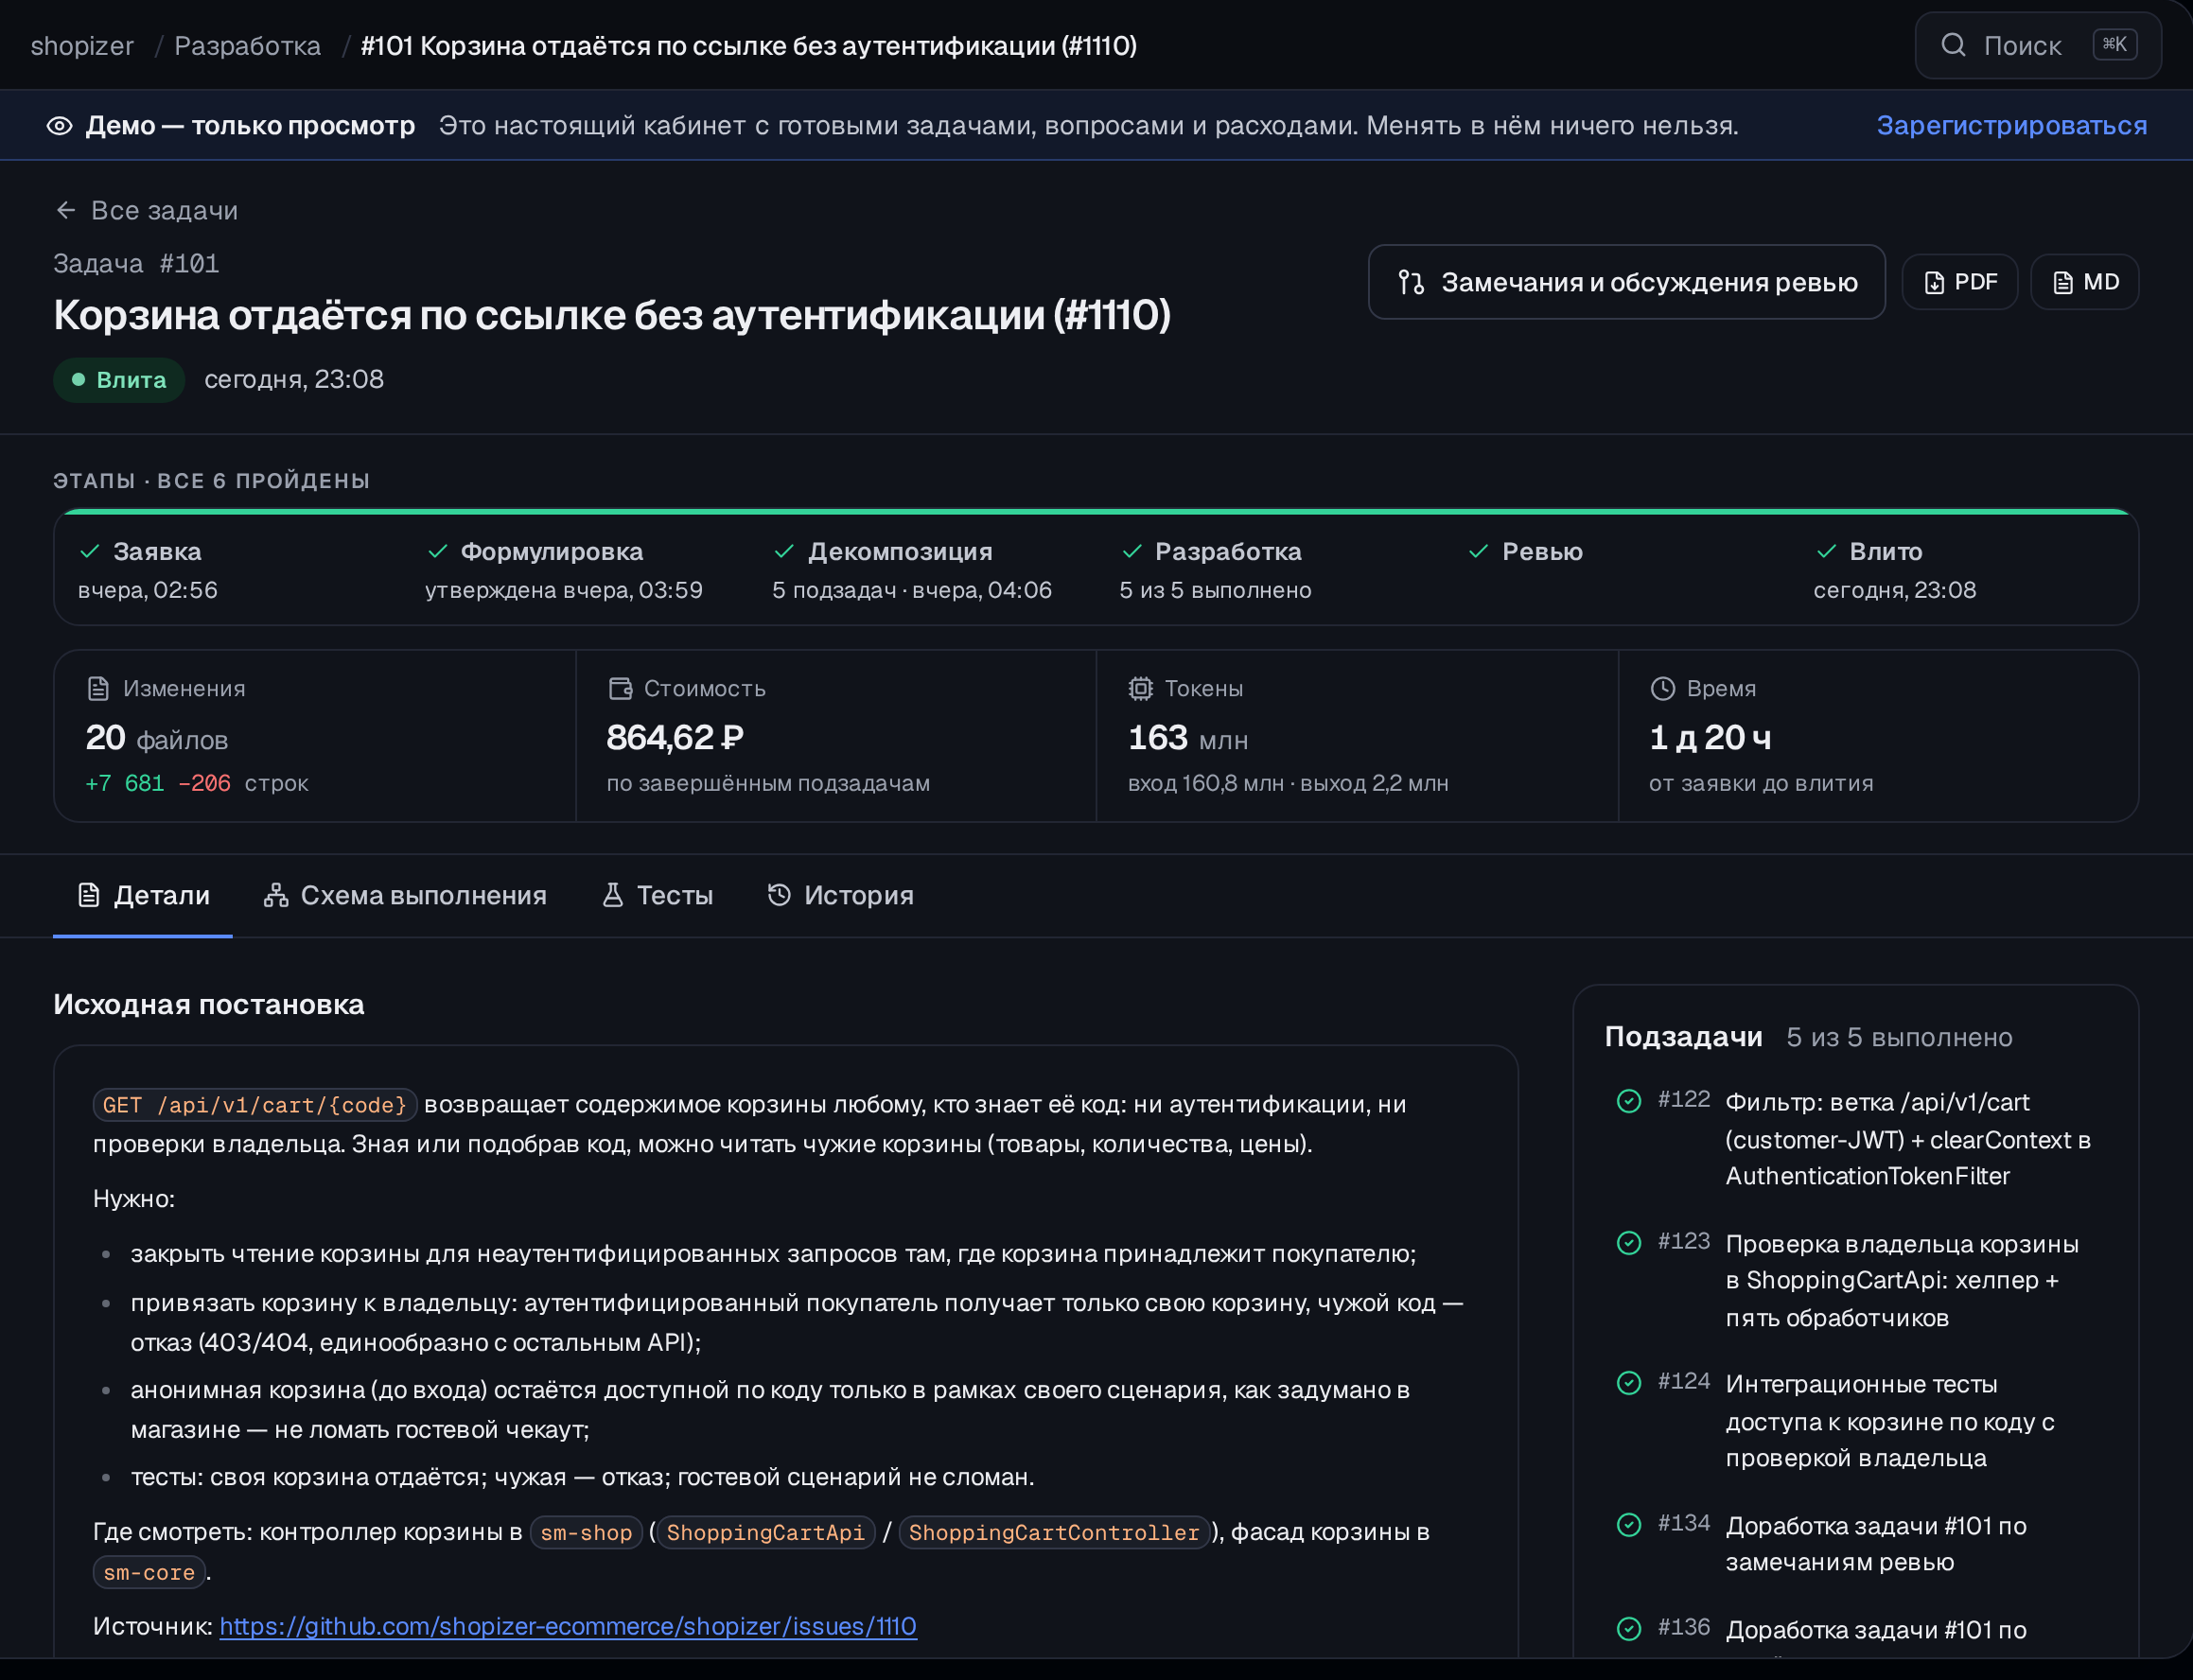The width and height of the screenshot is (2193, 1680).
Task: Click the done checkmark of subtask #134
Action: (1629, 1525)
